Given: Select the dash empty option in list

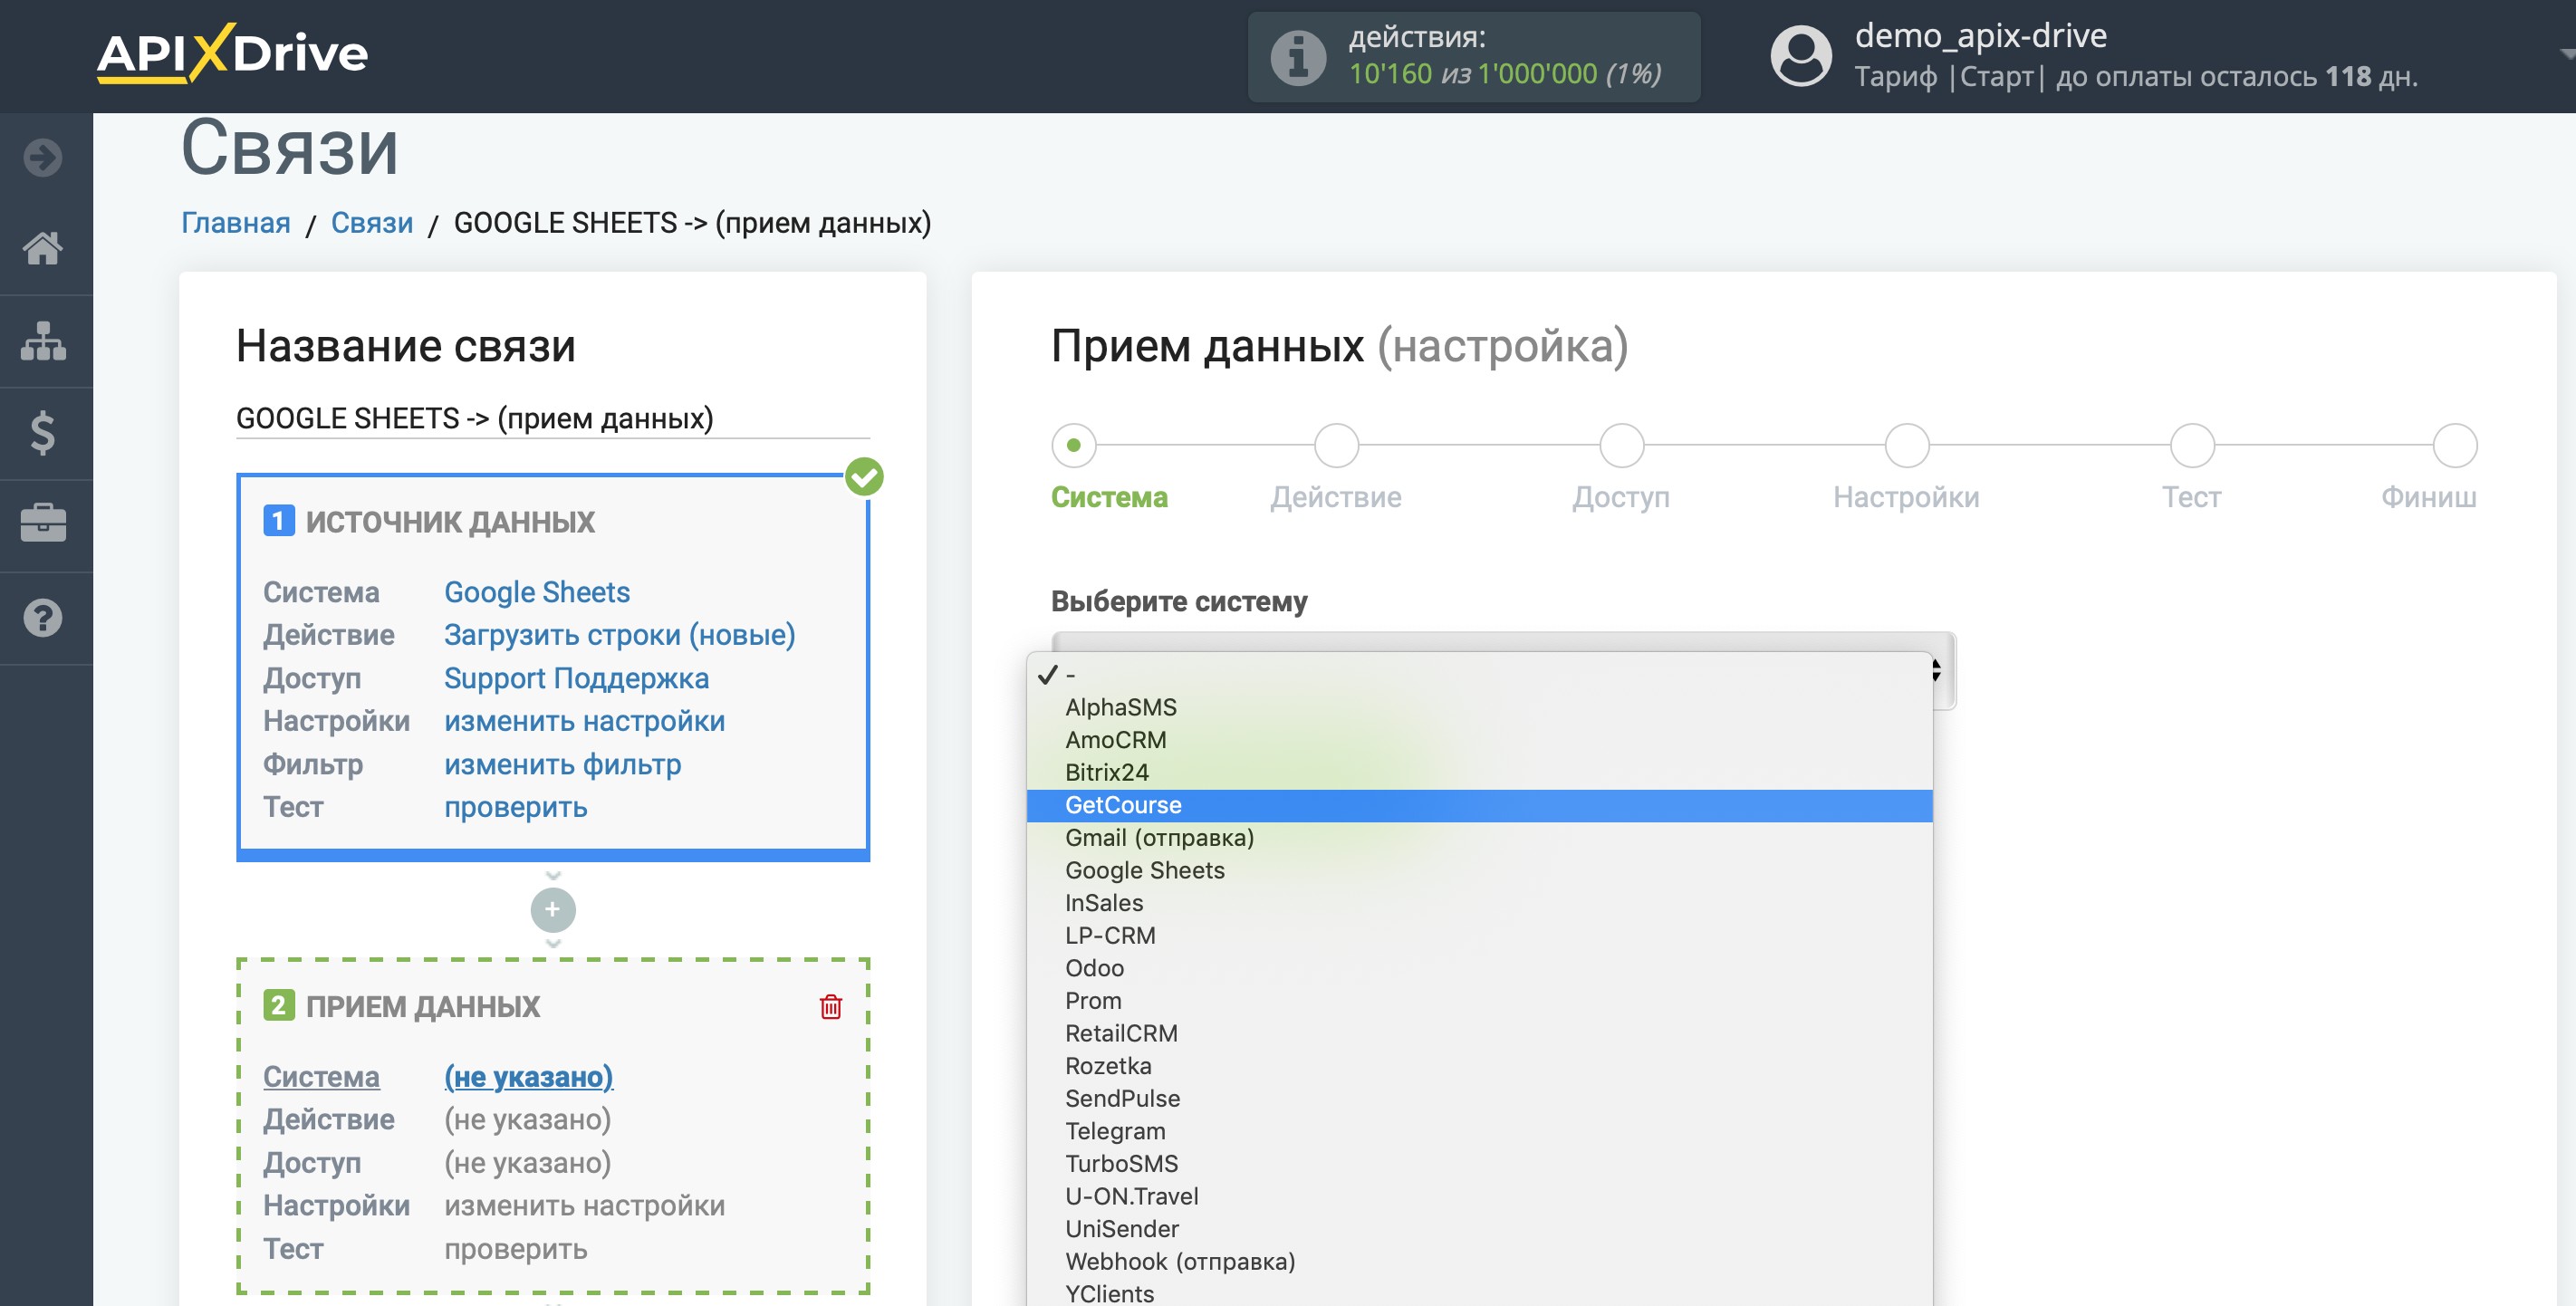Looking at the screenshot, I should pyautogui.click(x=1479, y=675).
